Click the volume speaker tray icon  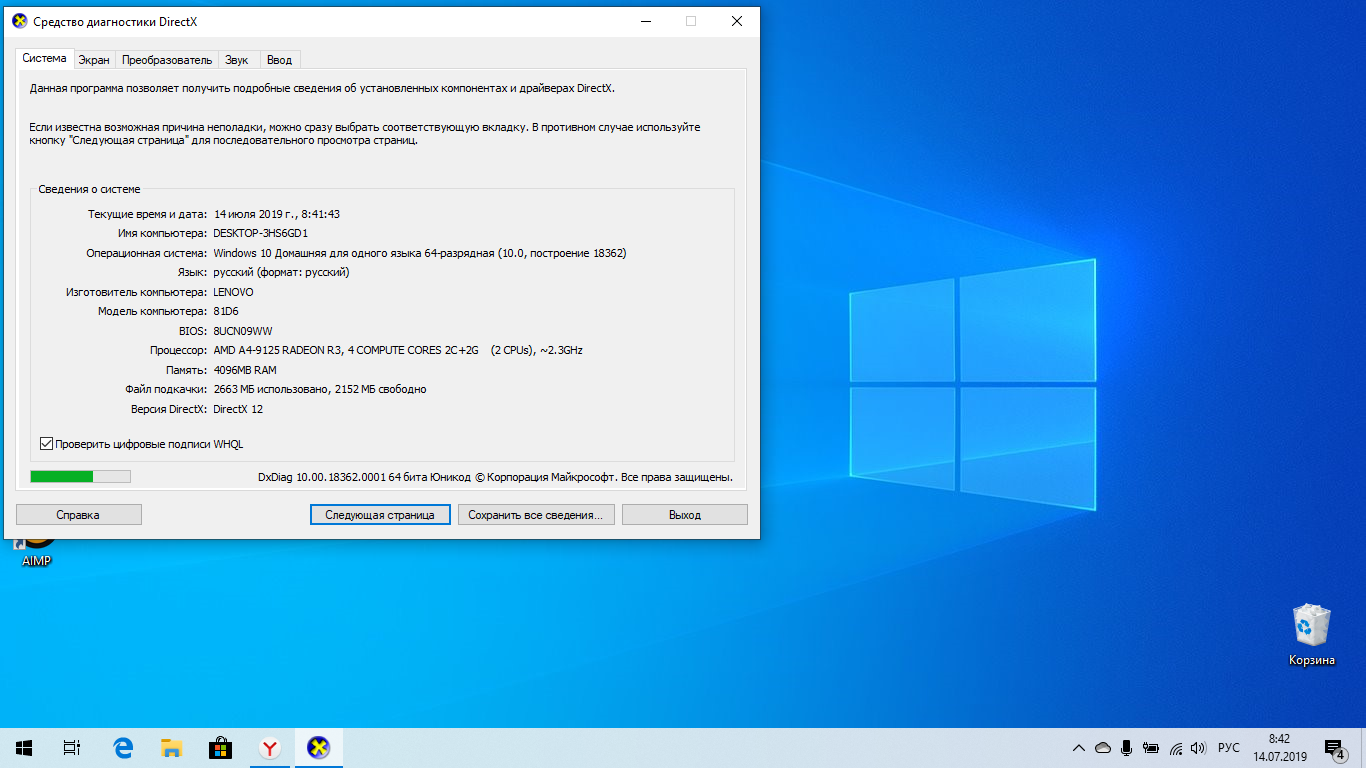tap(1199, 748)
